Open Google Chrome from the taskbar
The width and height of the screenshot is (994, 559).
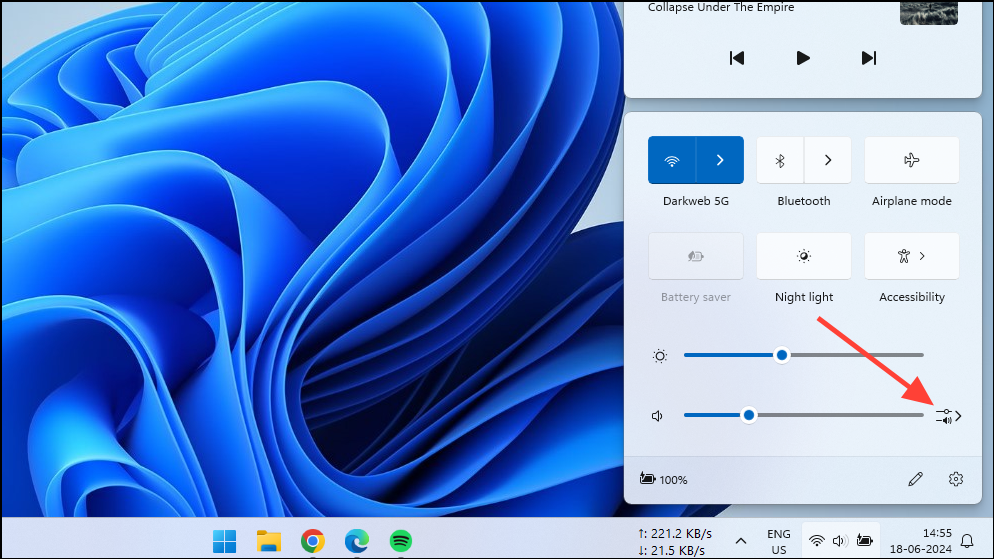313,541
